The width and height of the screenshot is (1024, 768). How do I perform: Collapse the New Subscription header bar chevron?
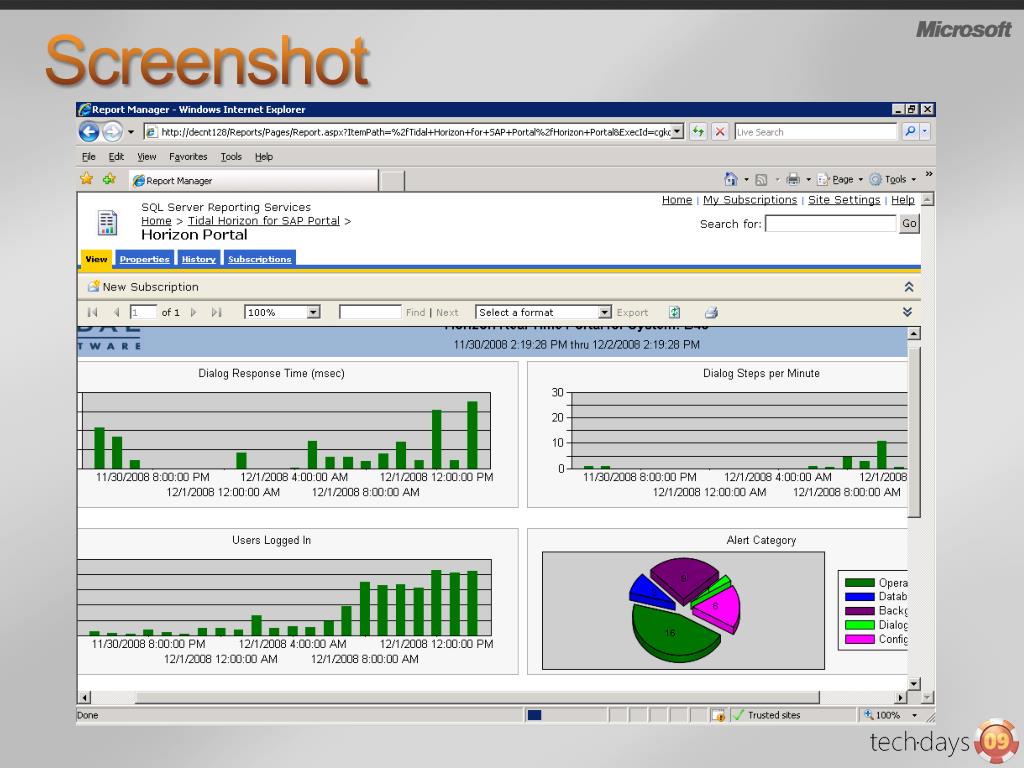coord(908,287)
